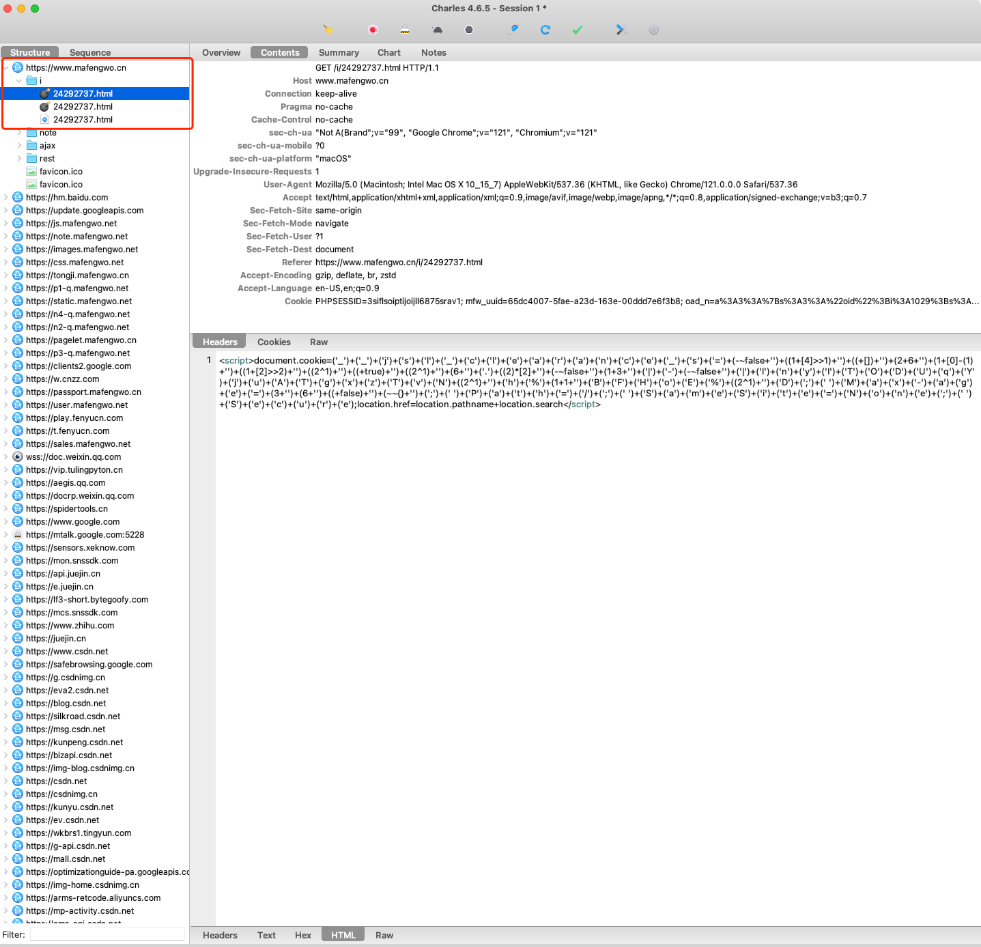Image resolution: width=981 pixels, height=947 pixels.
Task: Select the Headers tab beside Text
Action: tap(220, 935)
